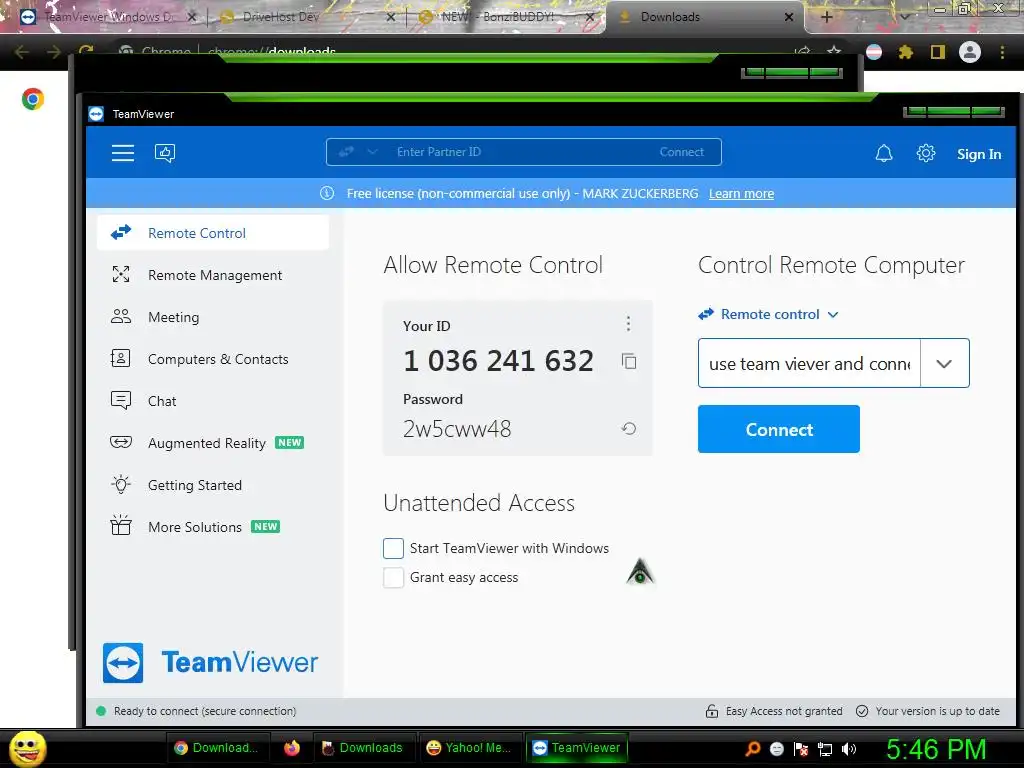The width and height of the screenshot is (1024, 768).
Task: Open Remote Management section
Action: click(213, 275)
